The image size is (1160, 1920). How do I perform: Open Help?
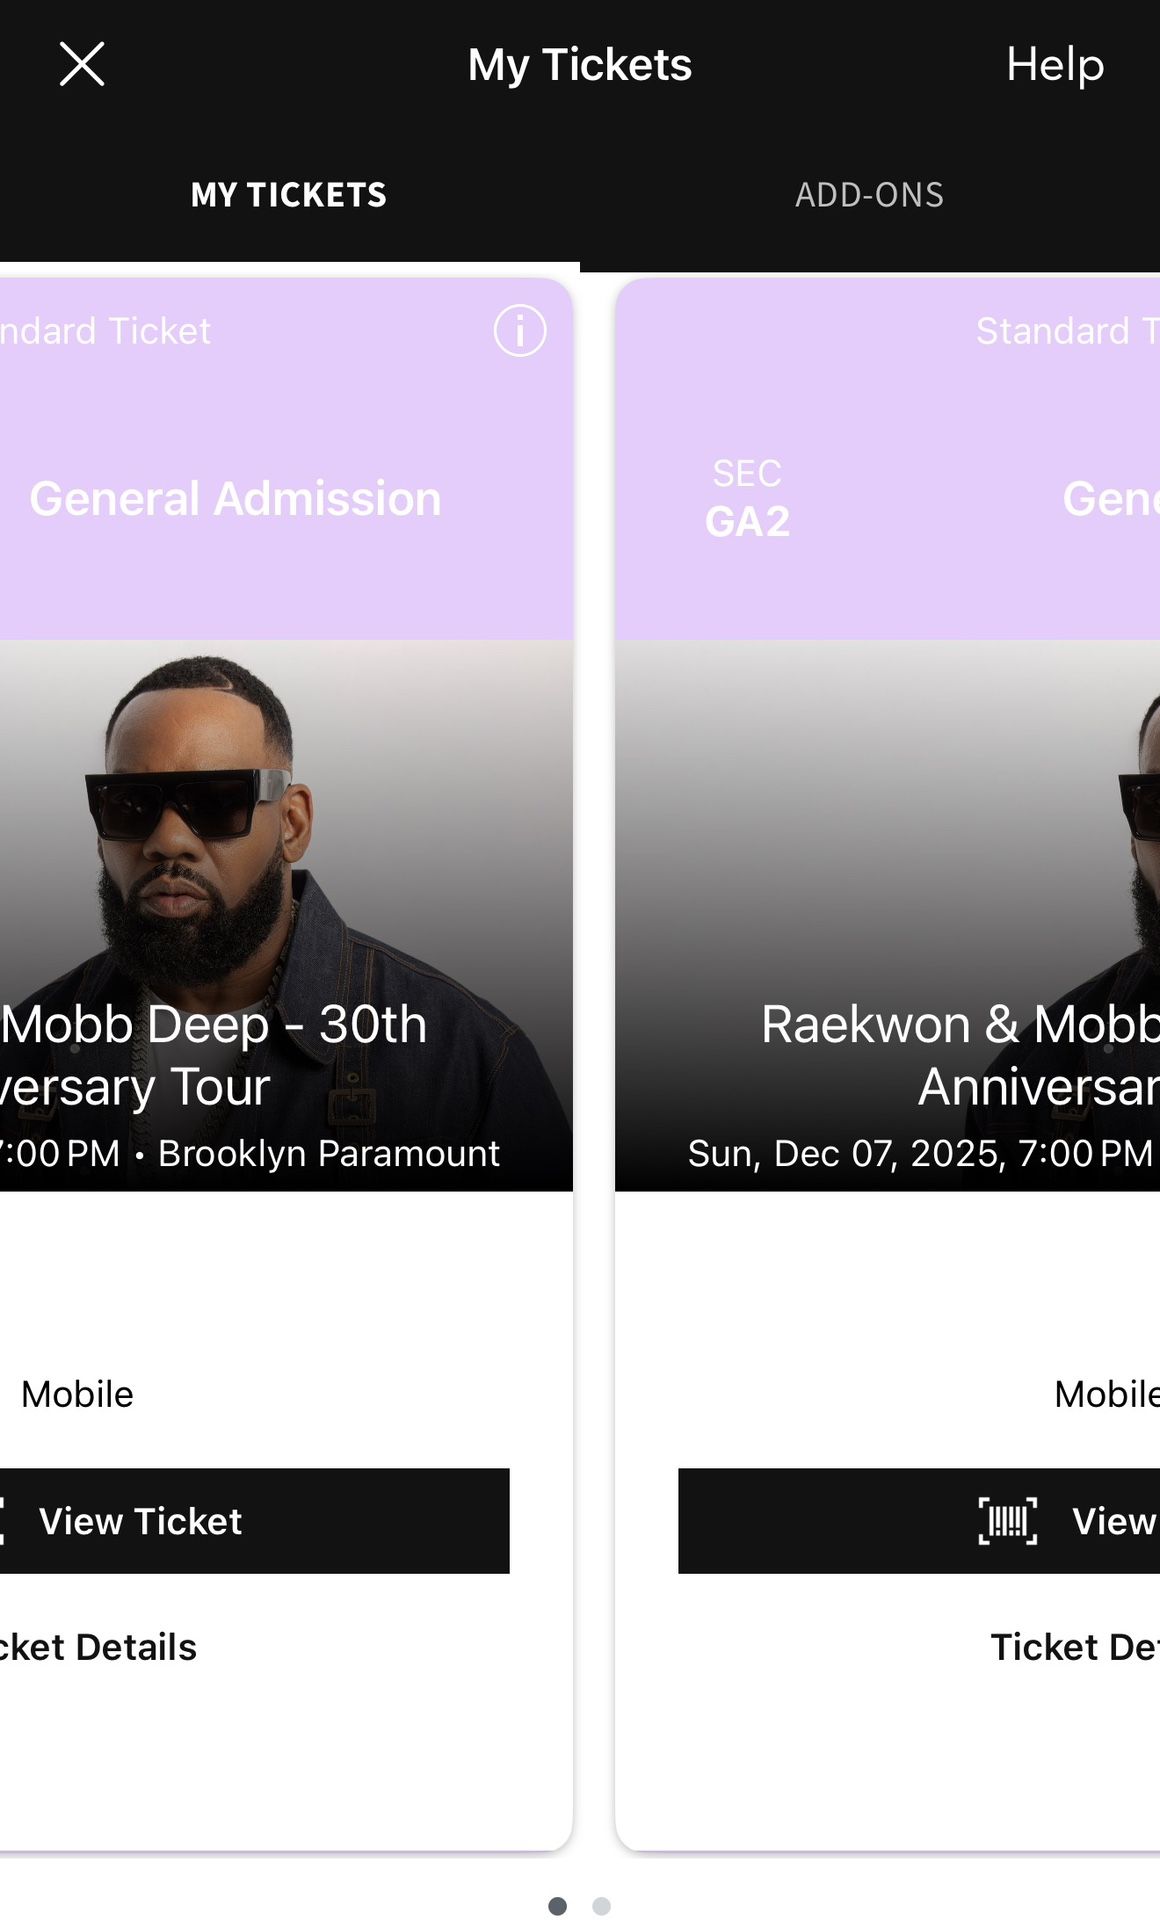[1055, 64]
